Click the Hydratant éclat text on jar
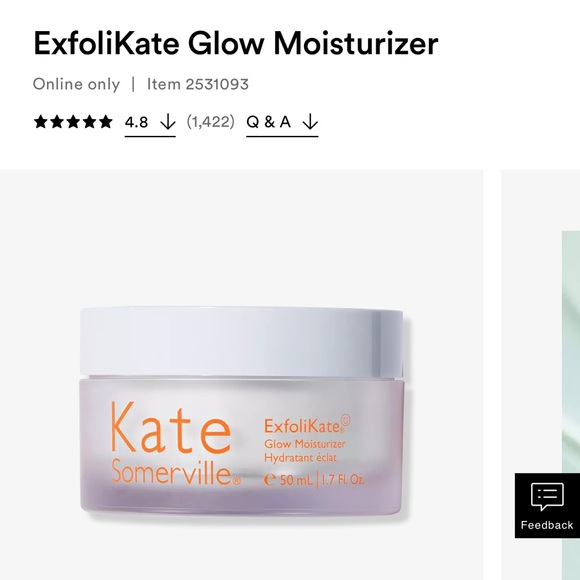This screenshot has height=580, width=580. pos(300,458)
